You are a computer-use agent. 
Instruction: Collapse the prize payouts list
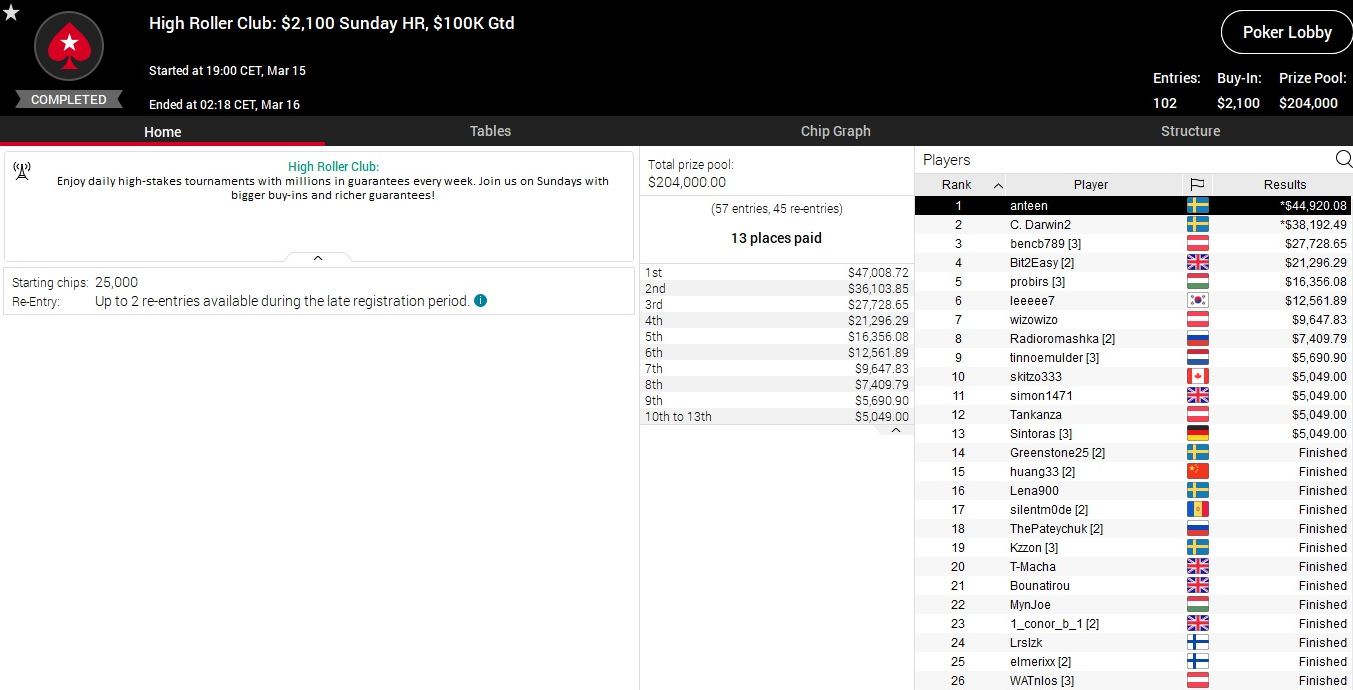(x=895, y=430)
